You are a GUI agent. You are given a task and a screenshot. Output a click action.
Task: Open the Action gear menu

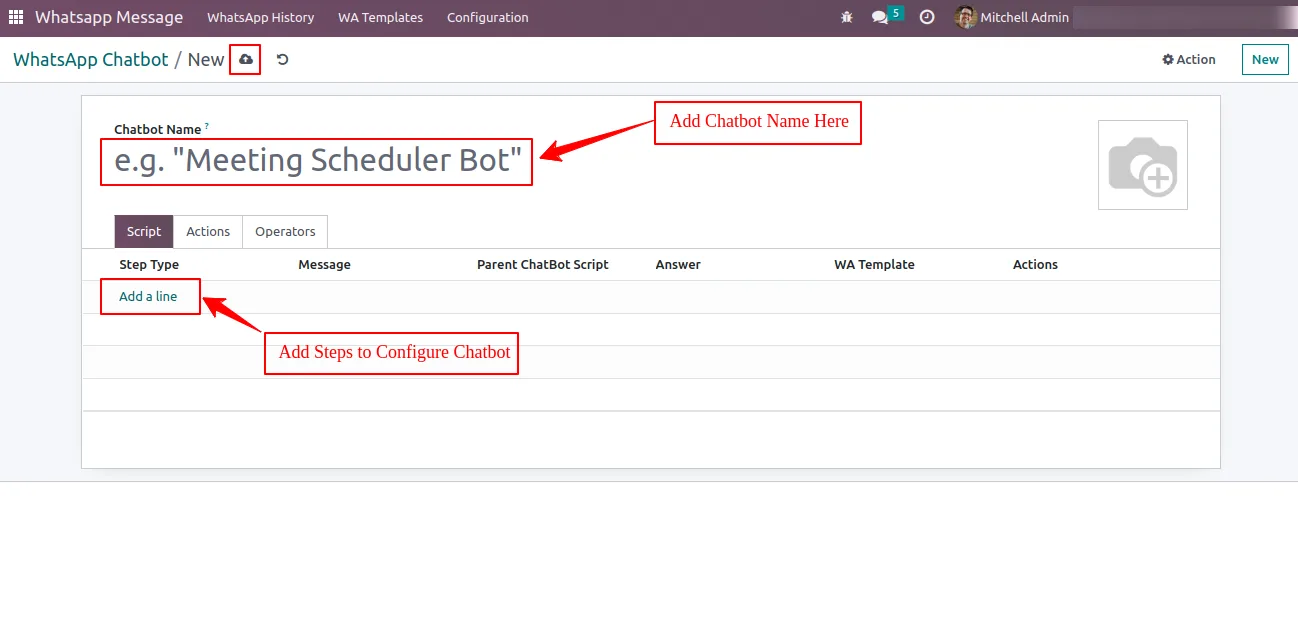(x=1189, y=60)
